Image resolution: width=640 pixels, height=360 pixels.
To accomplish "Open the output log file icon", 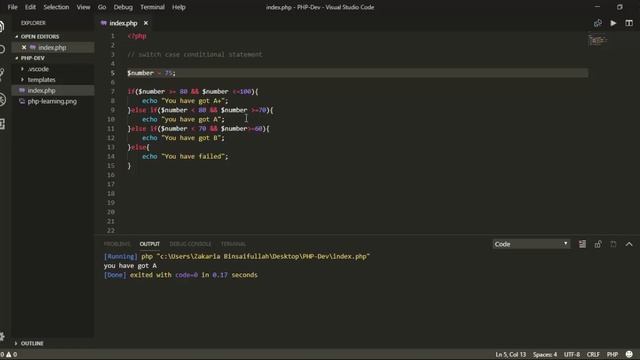I will (x=613, y=244).
